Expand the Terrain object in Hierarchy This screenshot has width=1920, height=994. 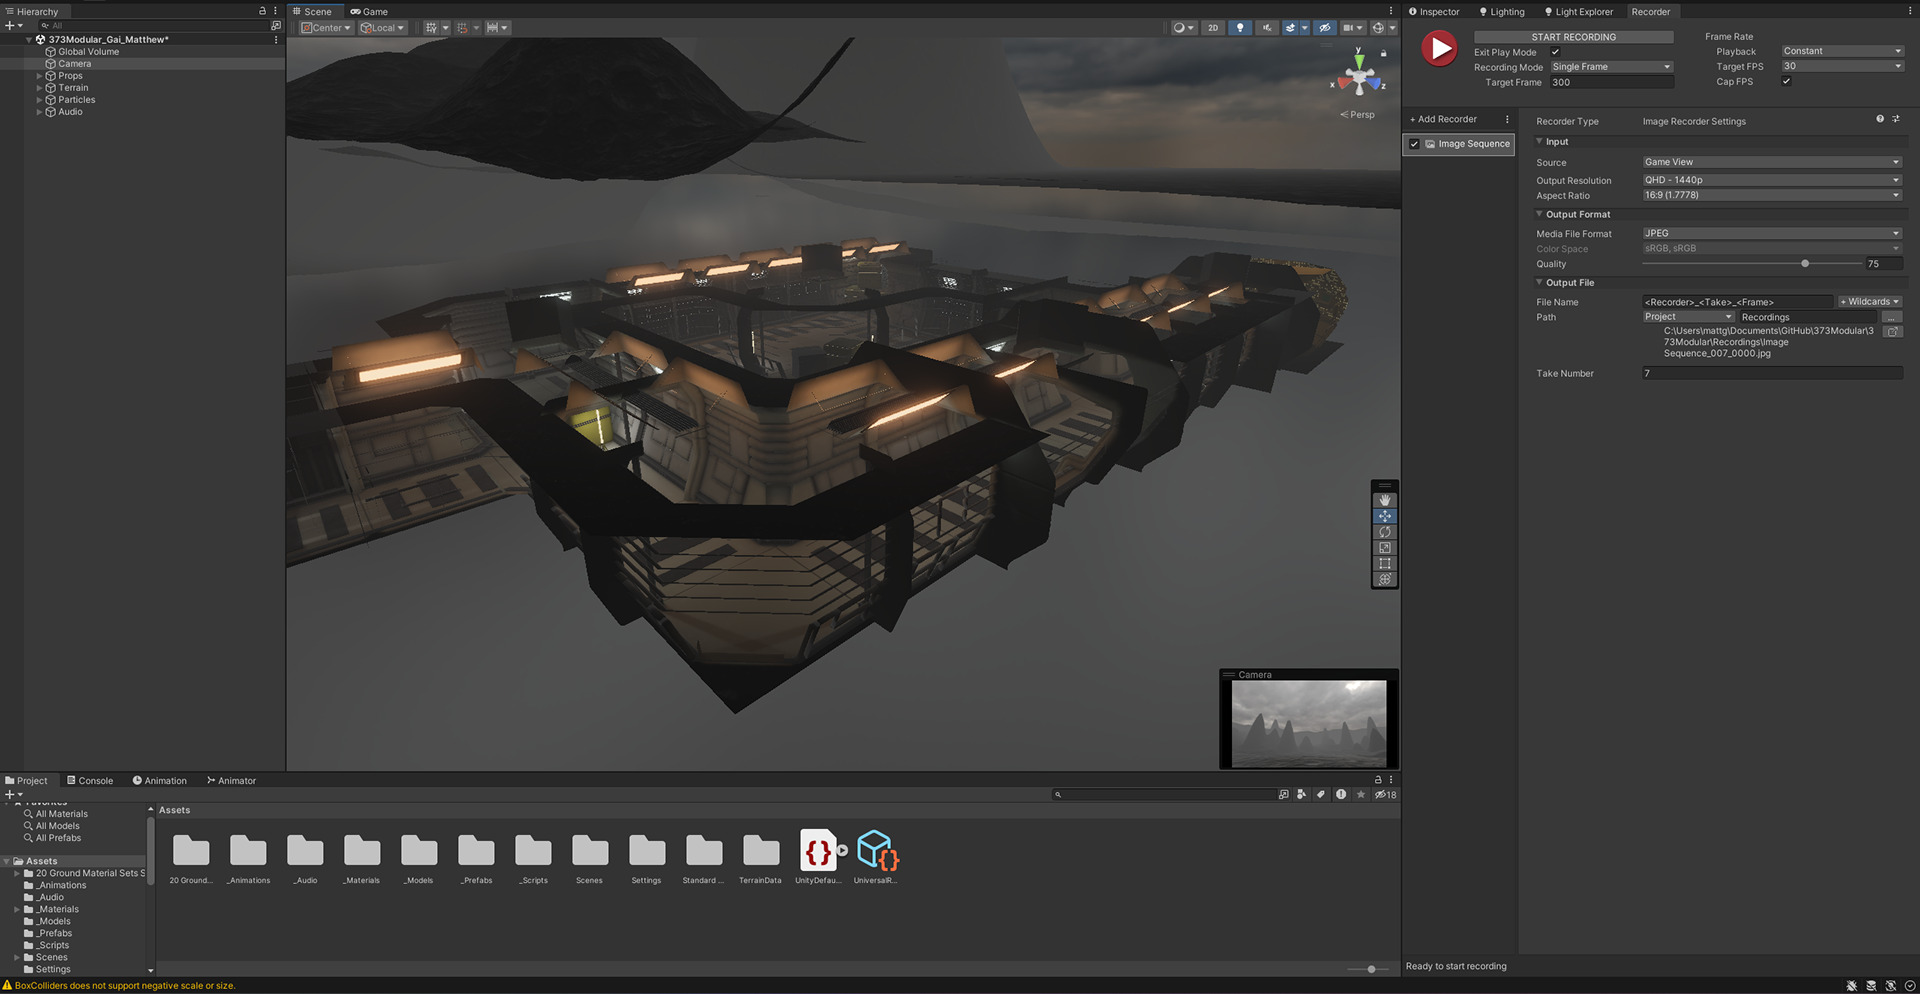39,88
